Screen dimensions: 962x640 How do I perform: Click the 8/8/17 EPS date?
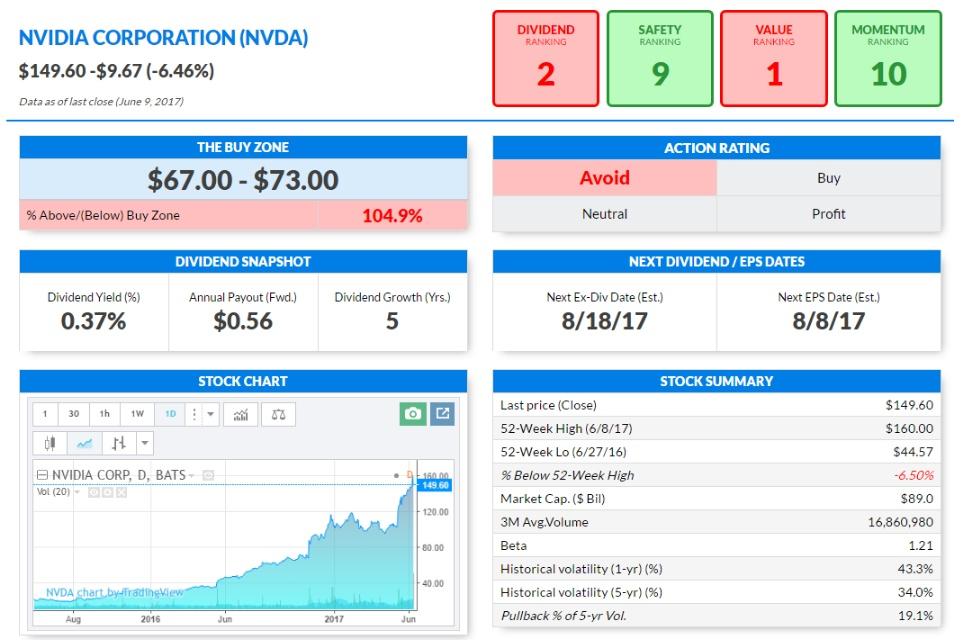pyautogui.click(x=828, y=321)
